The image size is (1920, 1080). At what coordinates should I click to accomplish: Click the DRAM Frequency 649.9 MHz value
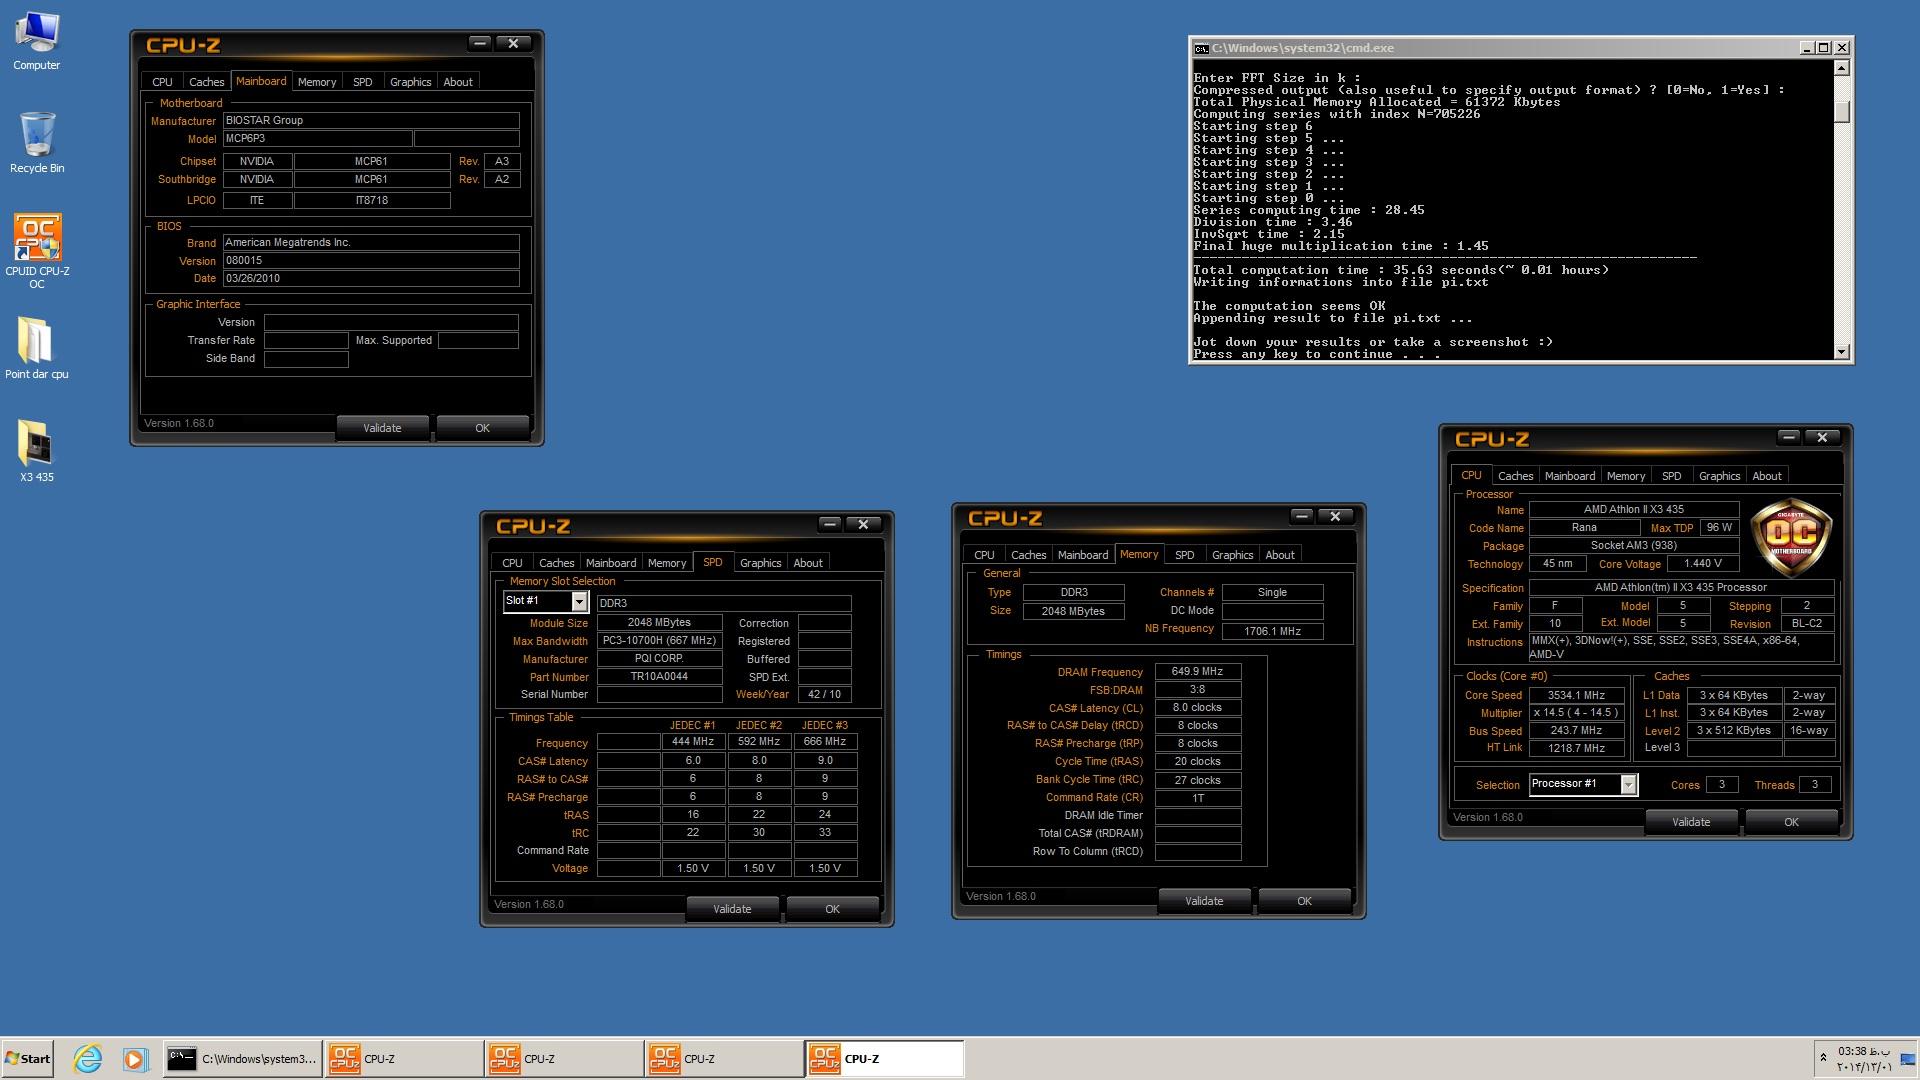coord(1197,672)
